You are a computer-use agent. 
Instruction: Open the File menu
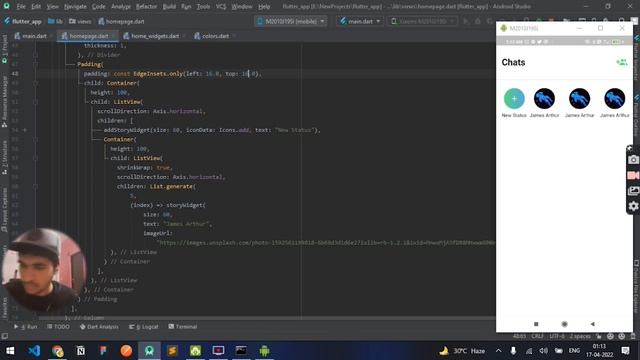pyautogui.click(x=21, y=7)
